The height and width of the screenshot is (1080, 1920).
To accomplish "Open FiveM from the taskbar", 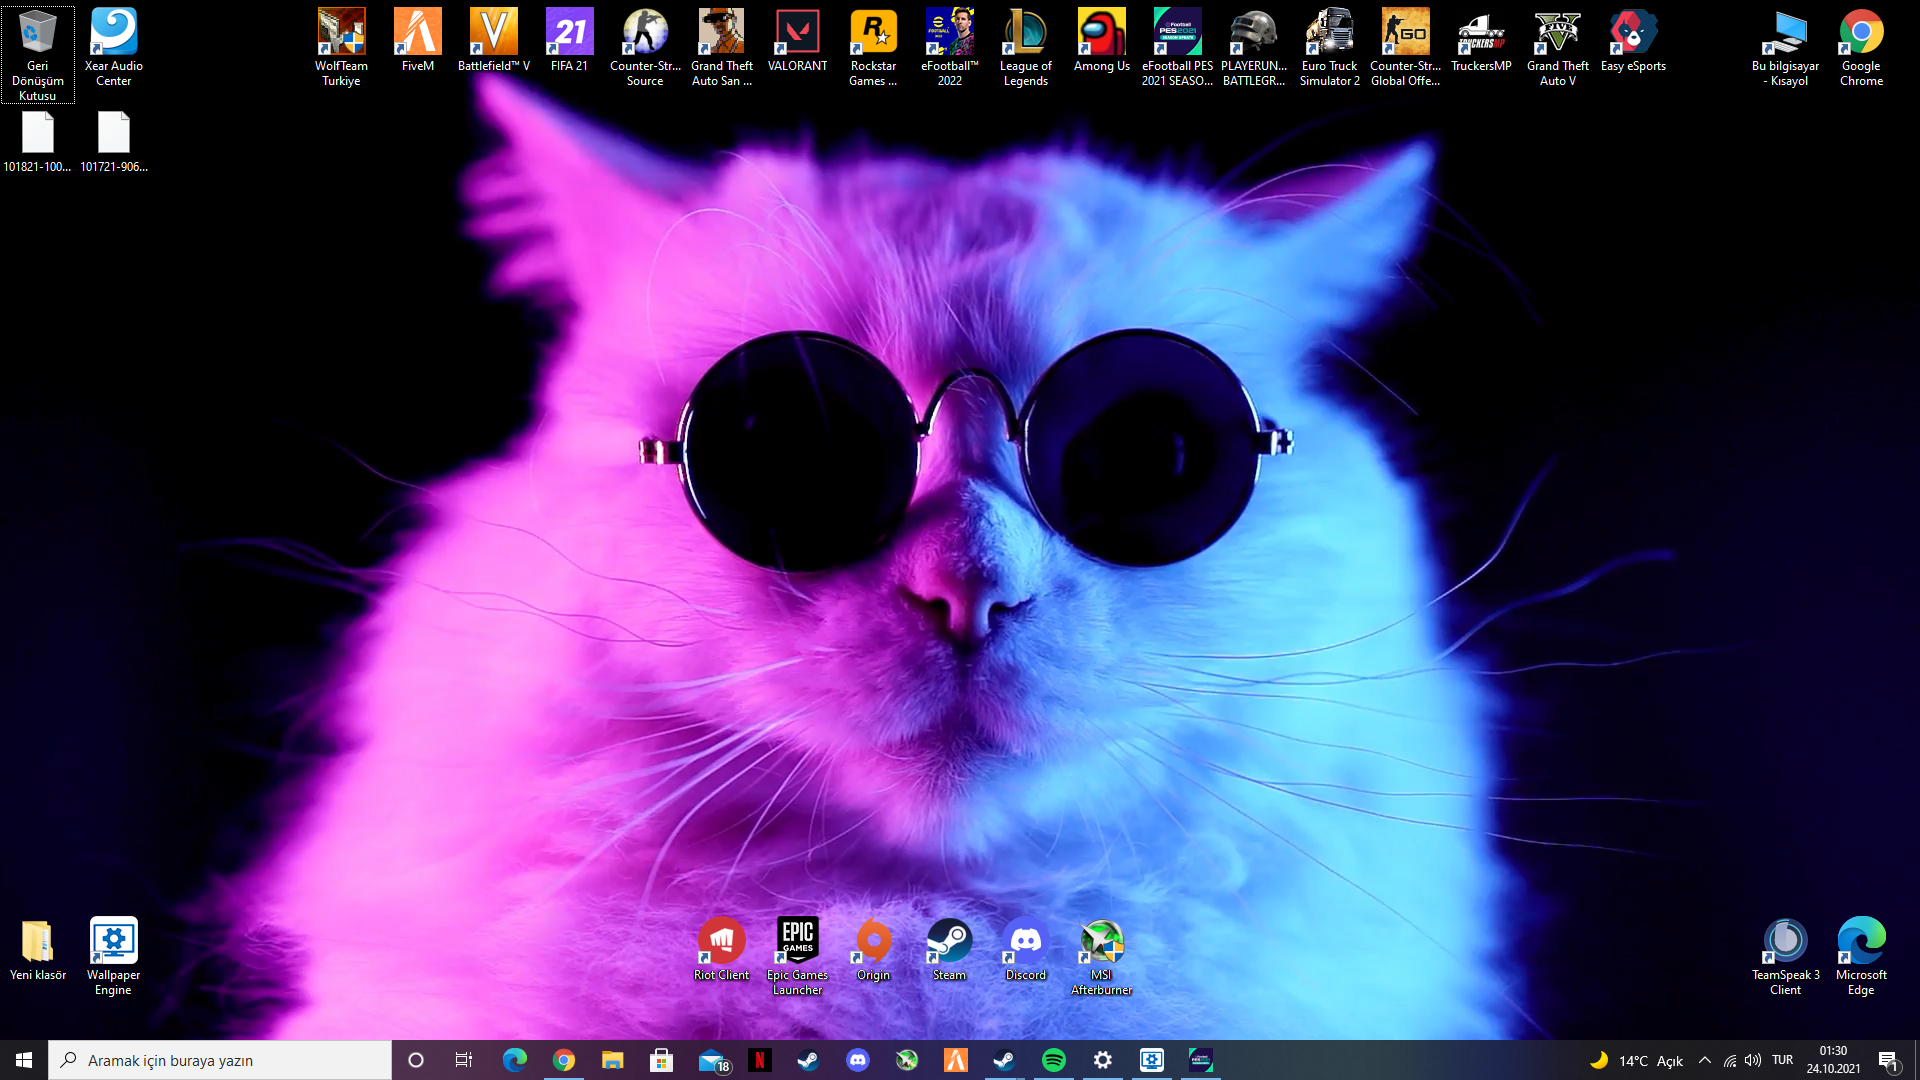I will click(956, 1060).
